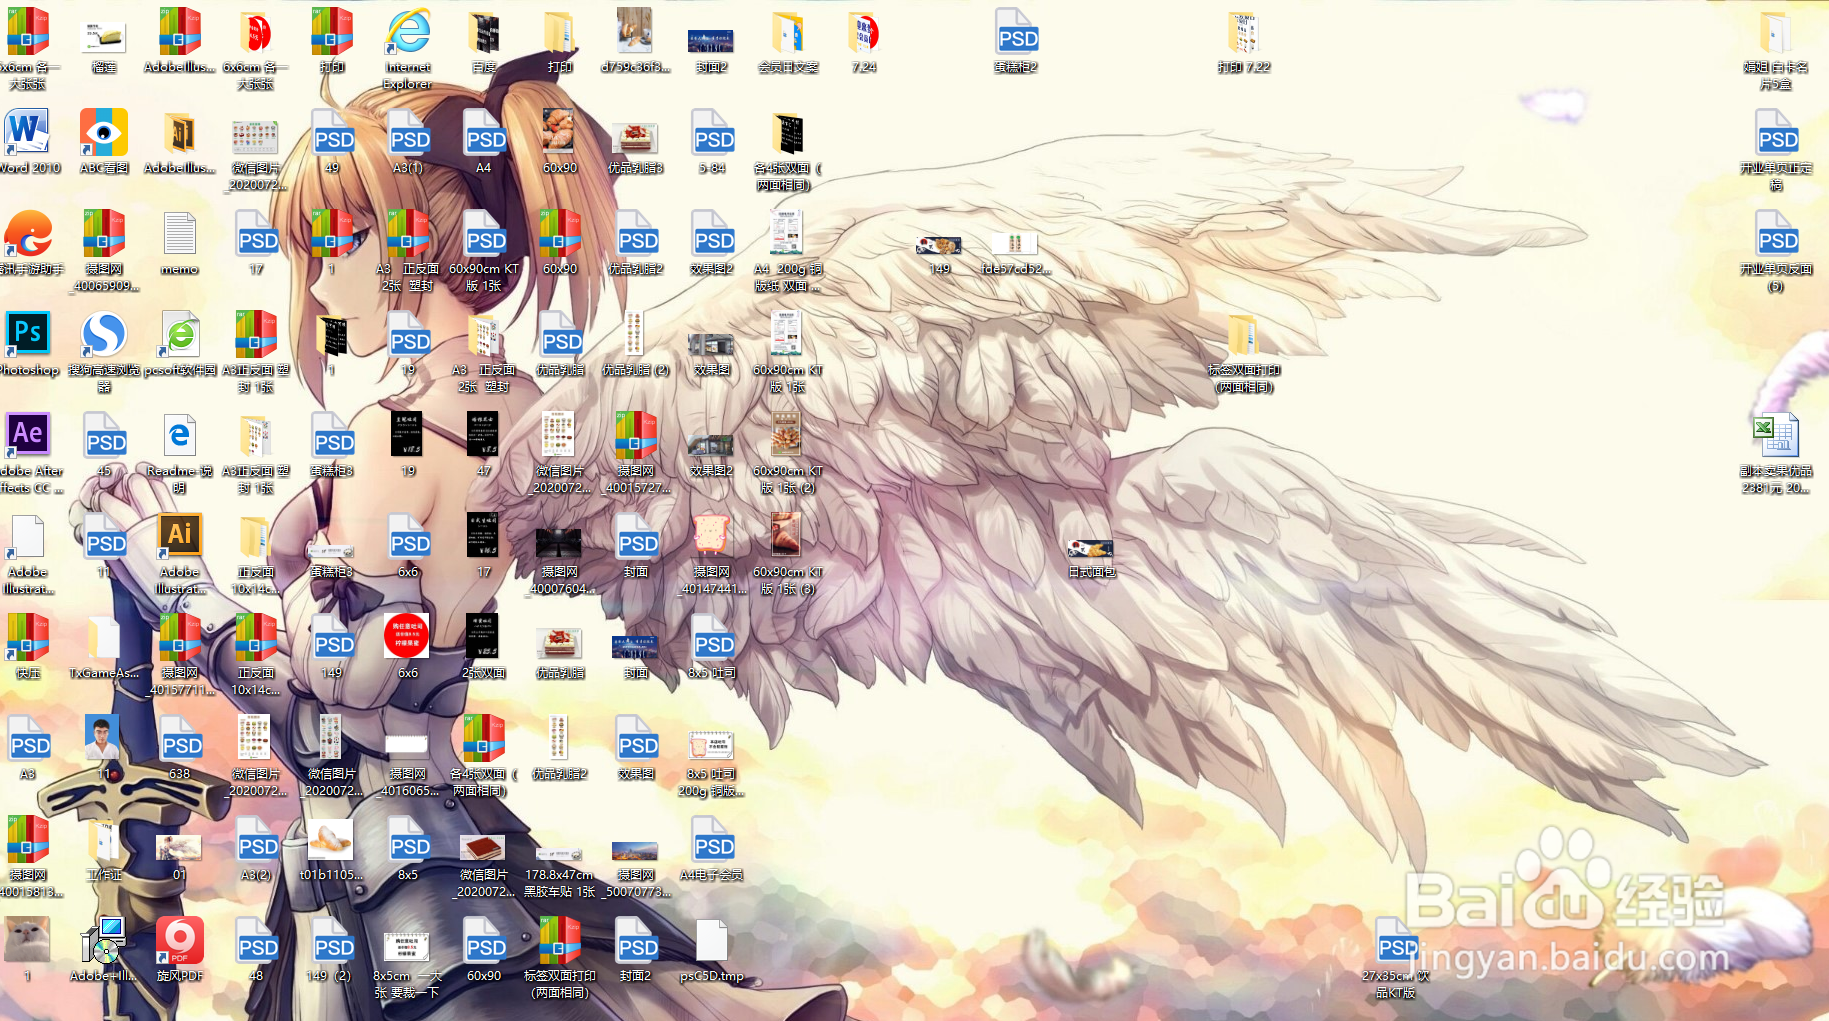Open the 打印 7.22 folder

click(x=1244, y=41)
